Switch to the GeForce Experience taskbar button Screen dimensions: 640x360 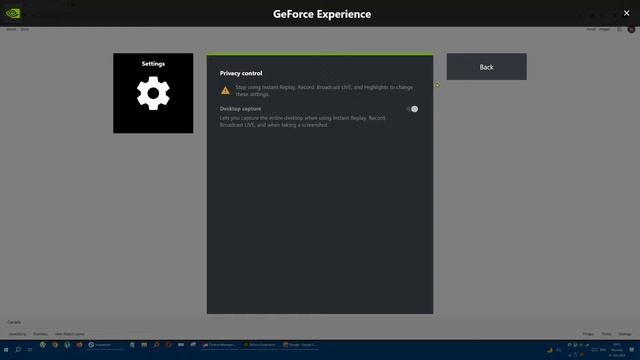(260, 345)
